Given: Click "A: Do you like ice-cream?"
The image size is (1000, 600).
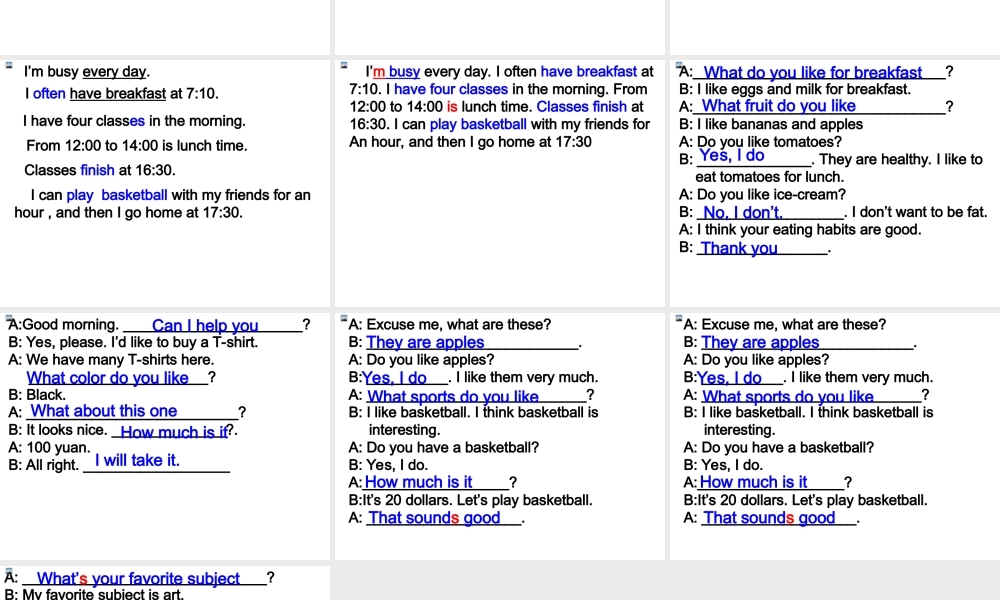Looking at the screenshot, I should click(x=762, y=194).
